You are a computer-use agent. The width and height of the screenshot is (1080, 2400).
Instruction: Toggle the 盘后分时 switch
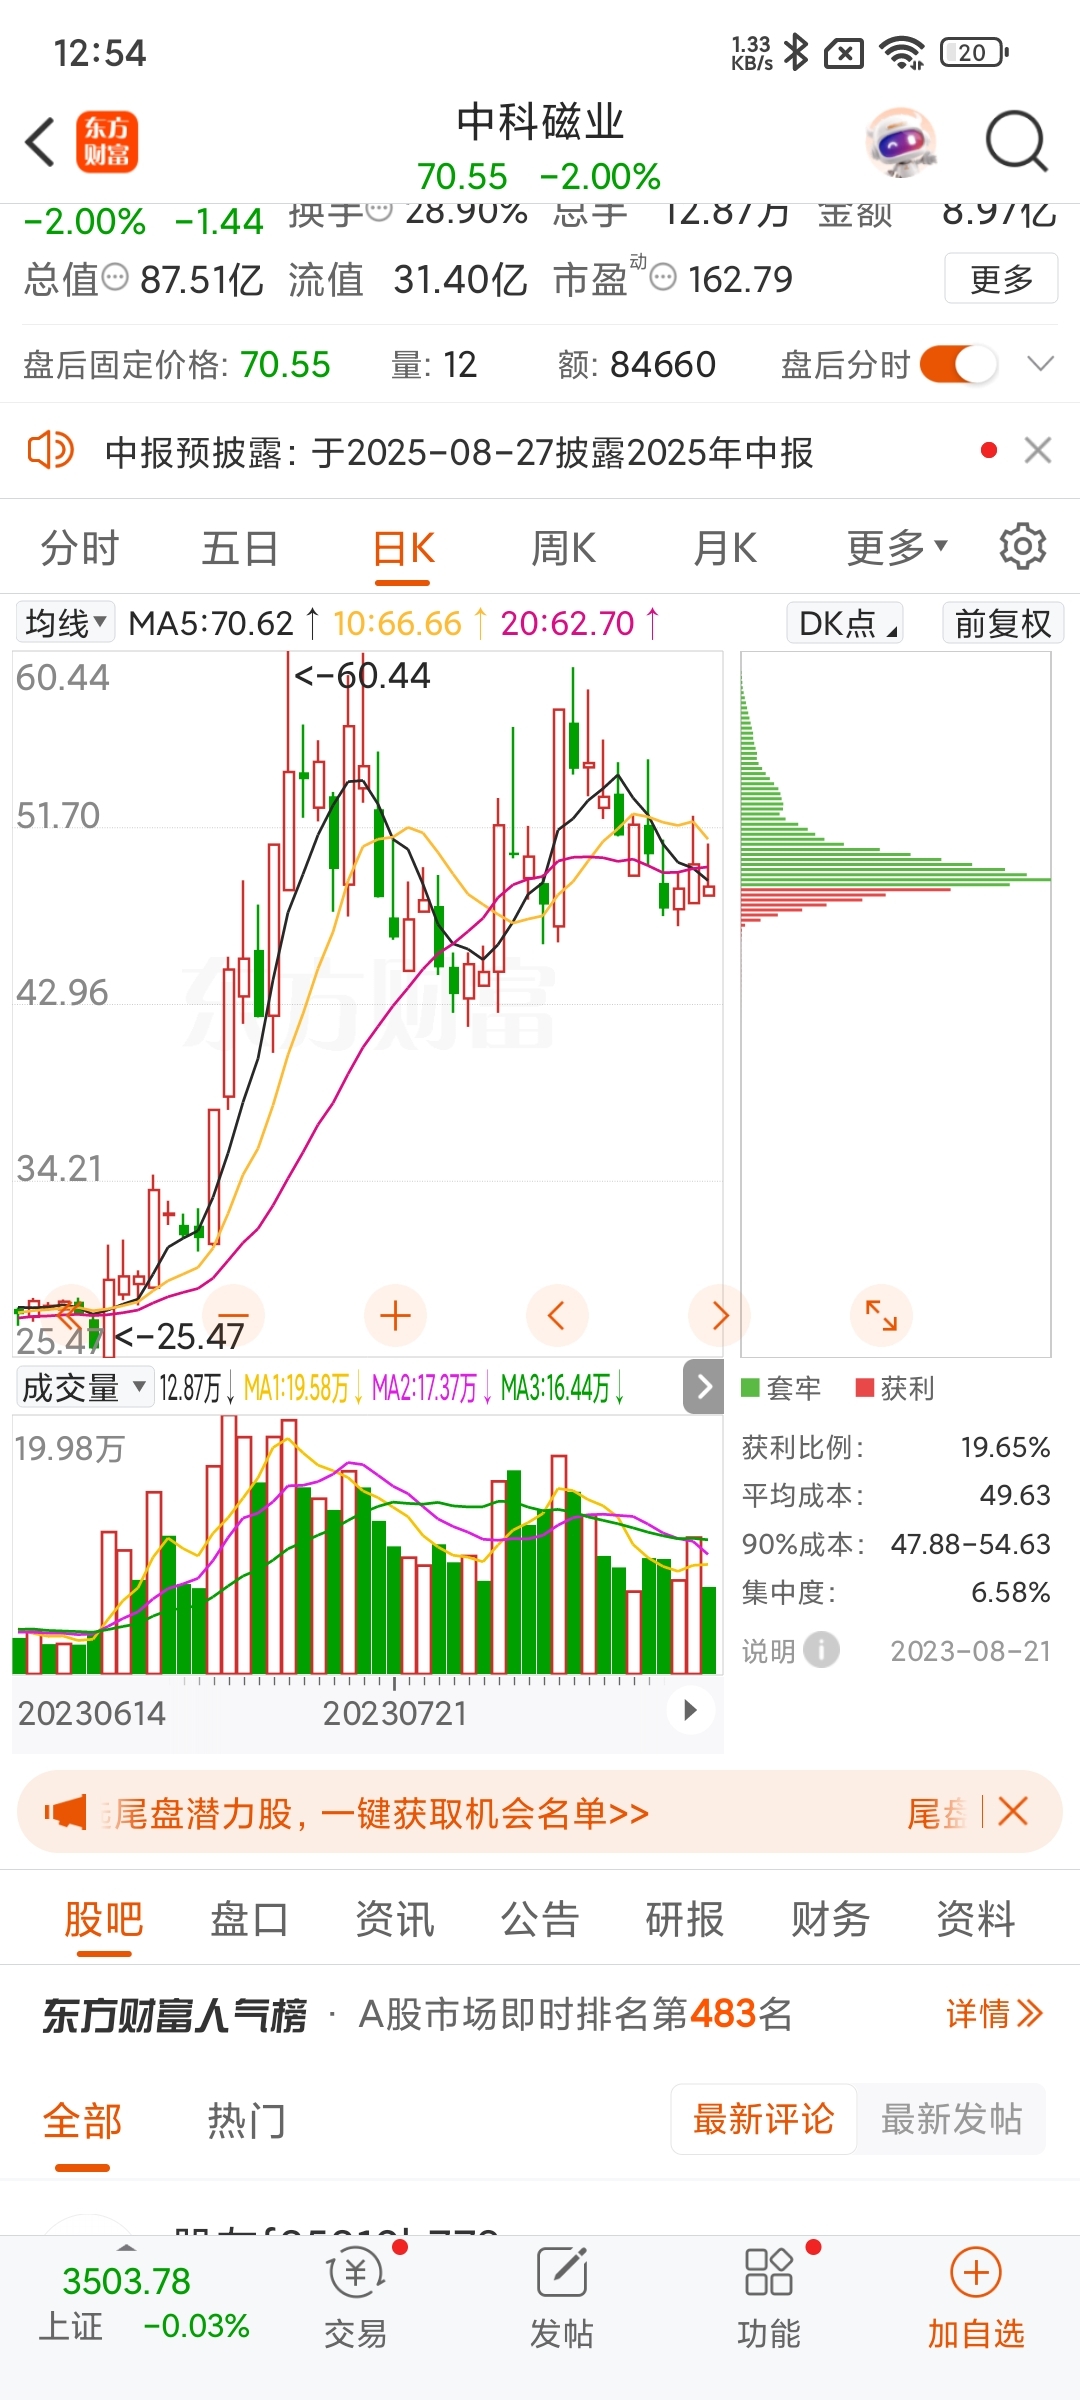pyautogui.click(x=959, y=364)
